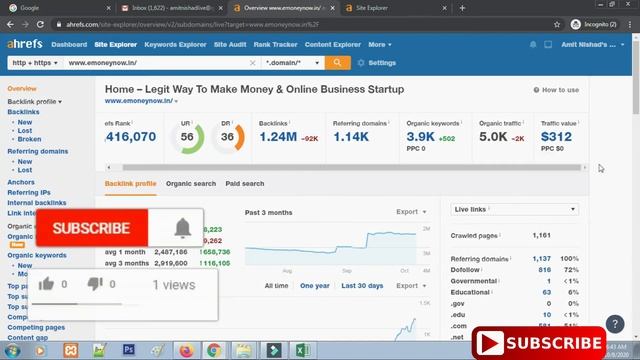This screenshot has width=640, height=360.
Task: Open Anchors in the sidebar
Action: (21, 182)
